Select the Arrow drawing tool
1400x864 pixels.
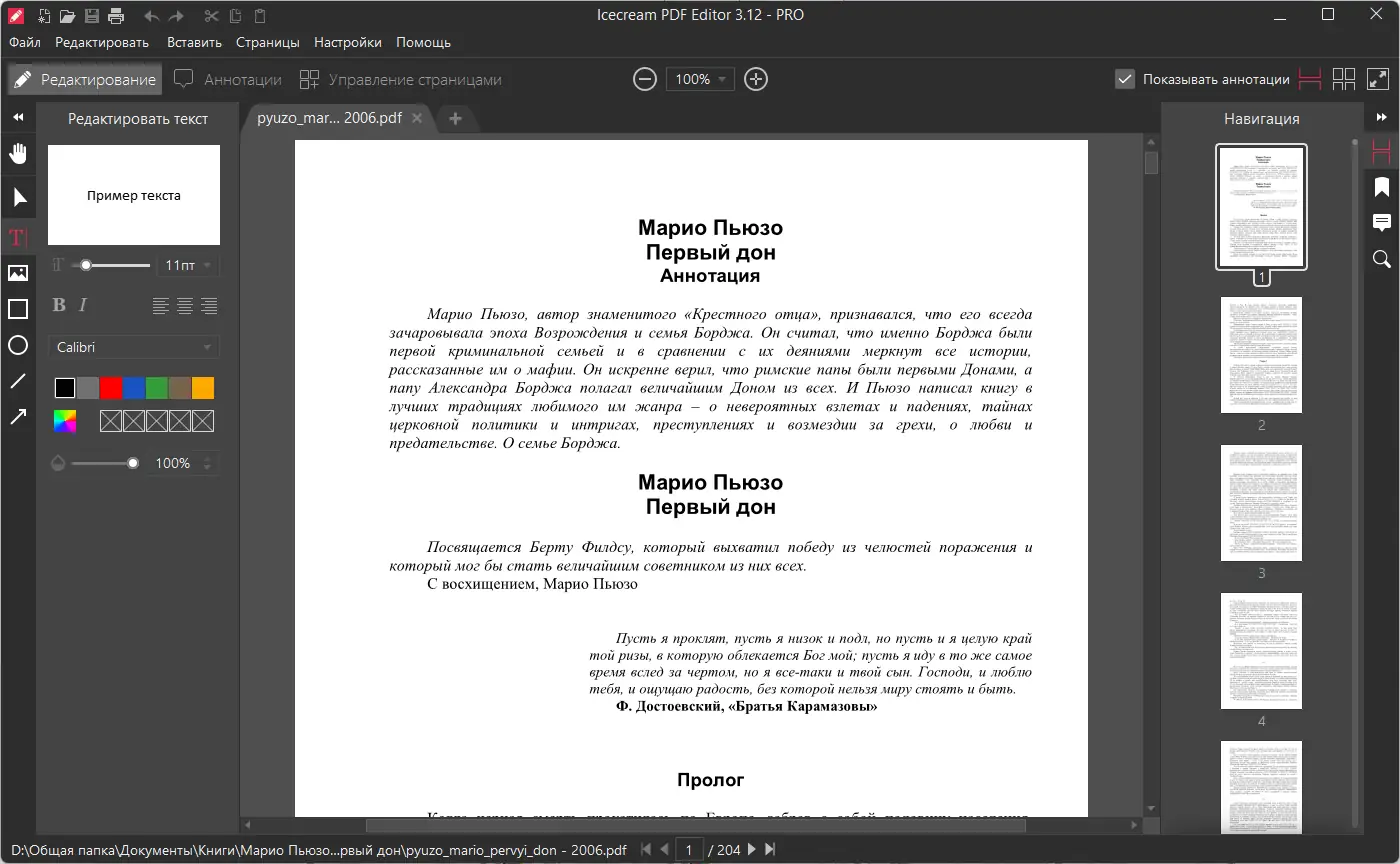(18, 417)
